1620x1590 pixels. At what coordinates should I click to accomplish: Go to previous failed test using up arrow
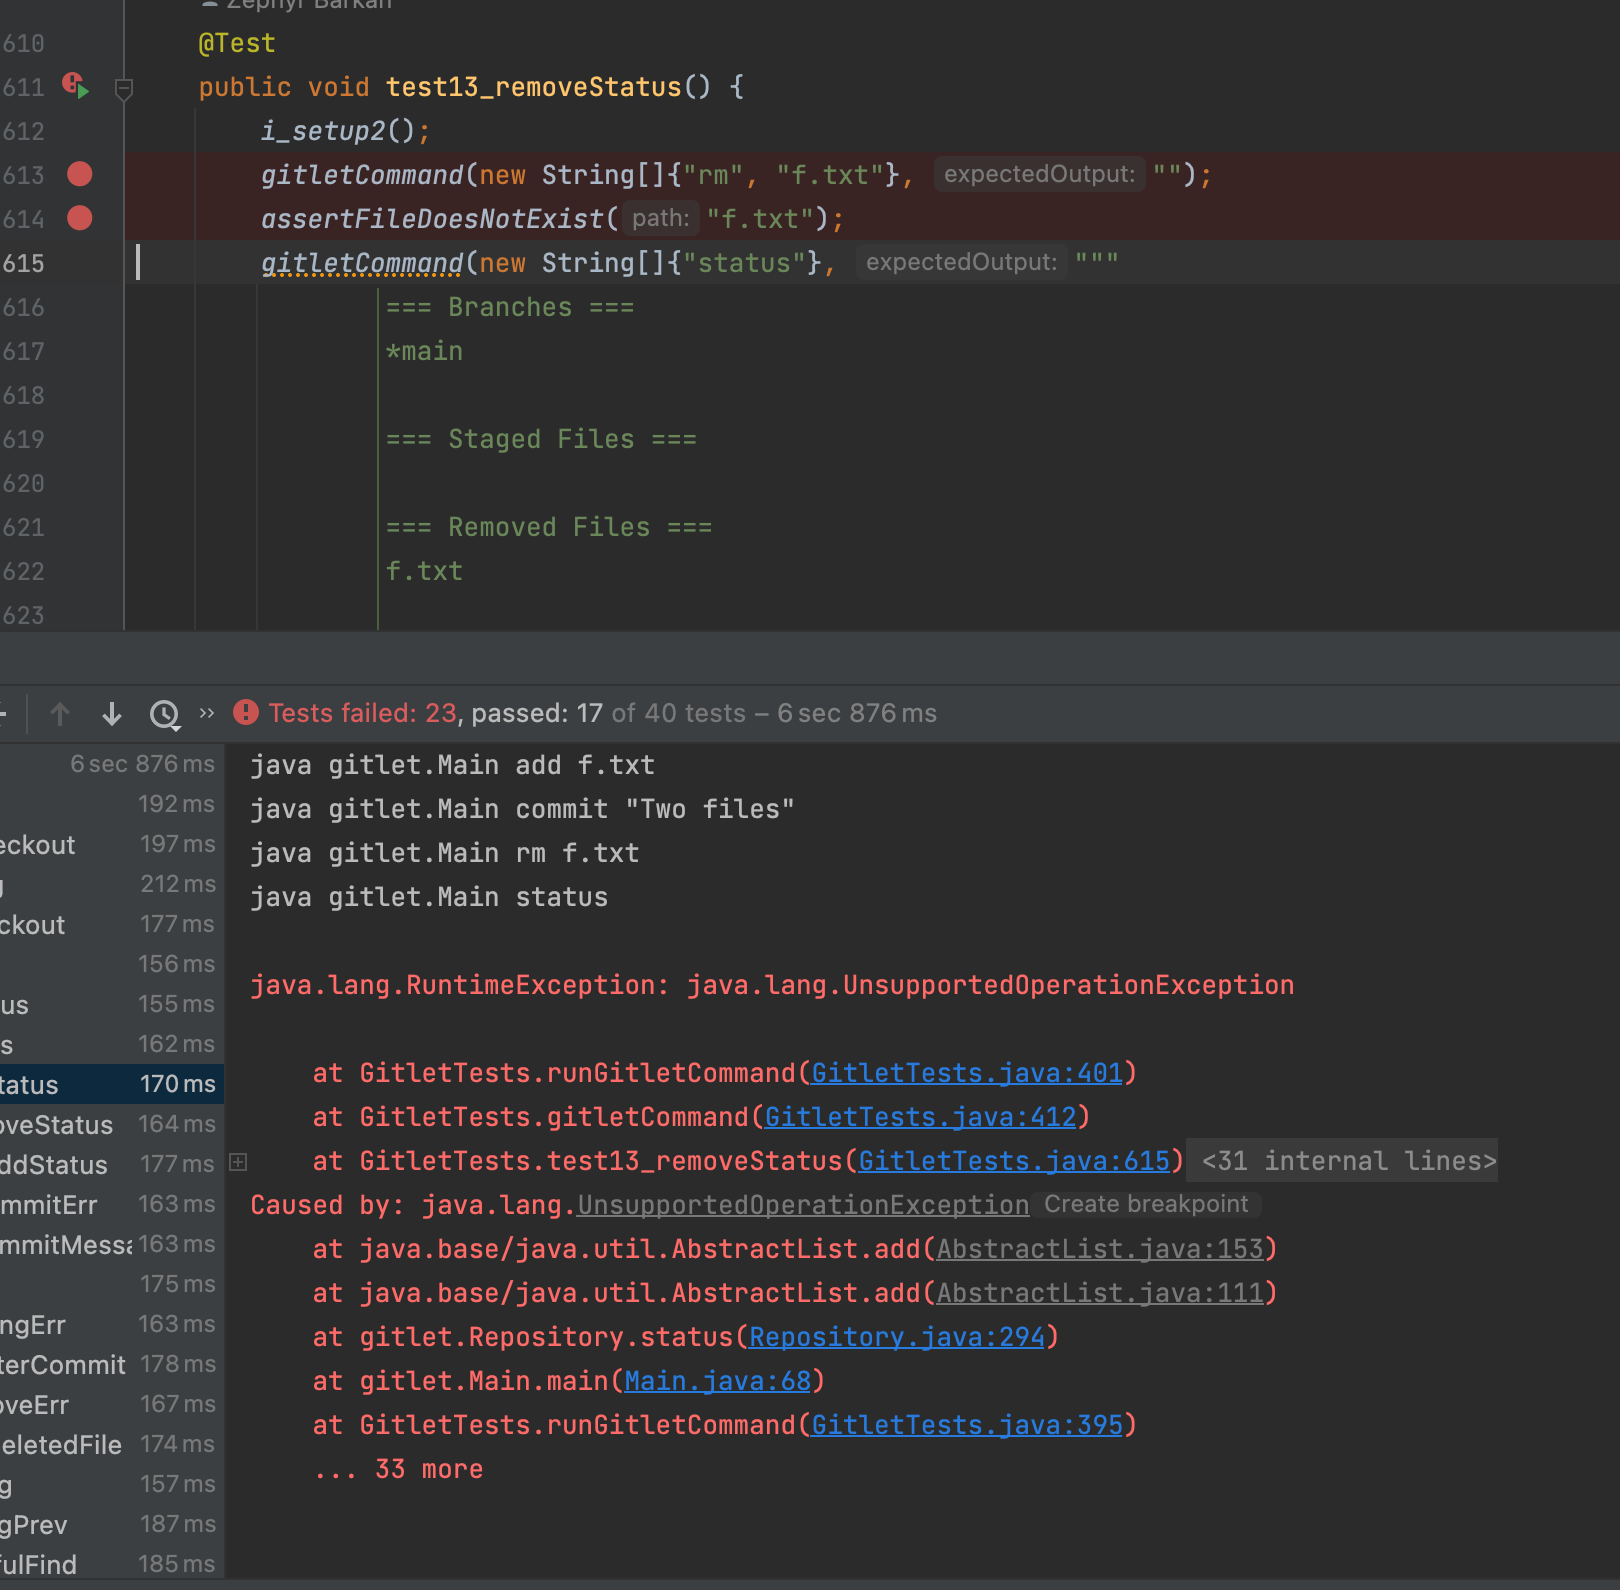[x=60, y=714]
